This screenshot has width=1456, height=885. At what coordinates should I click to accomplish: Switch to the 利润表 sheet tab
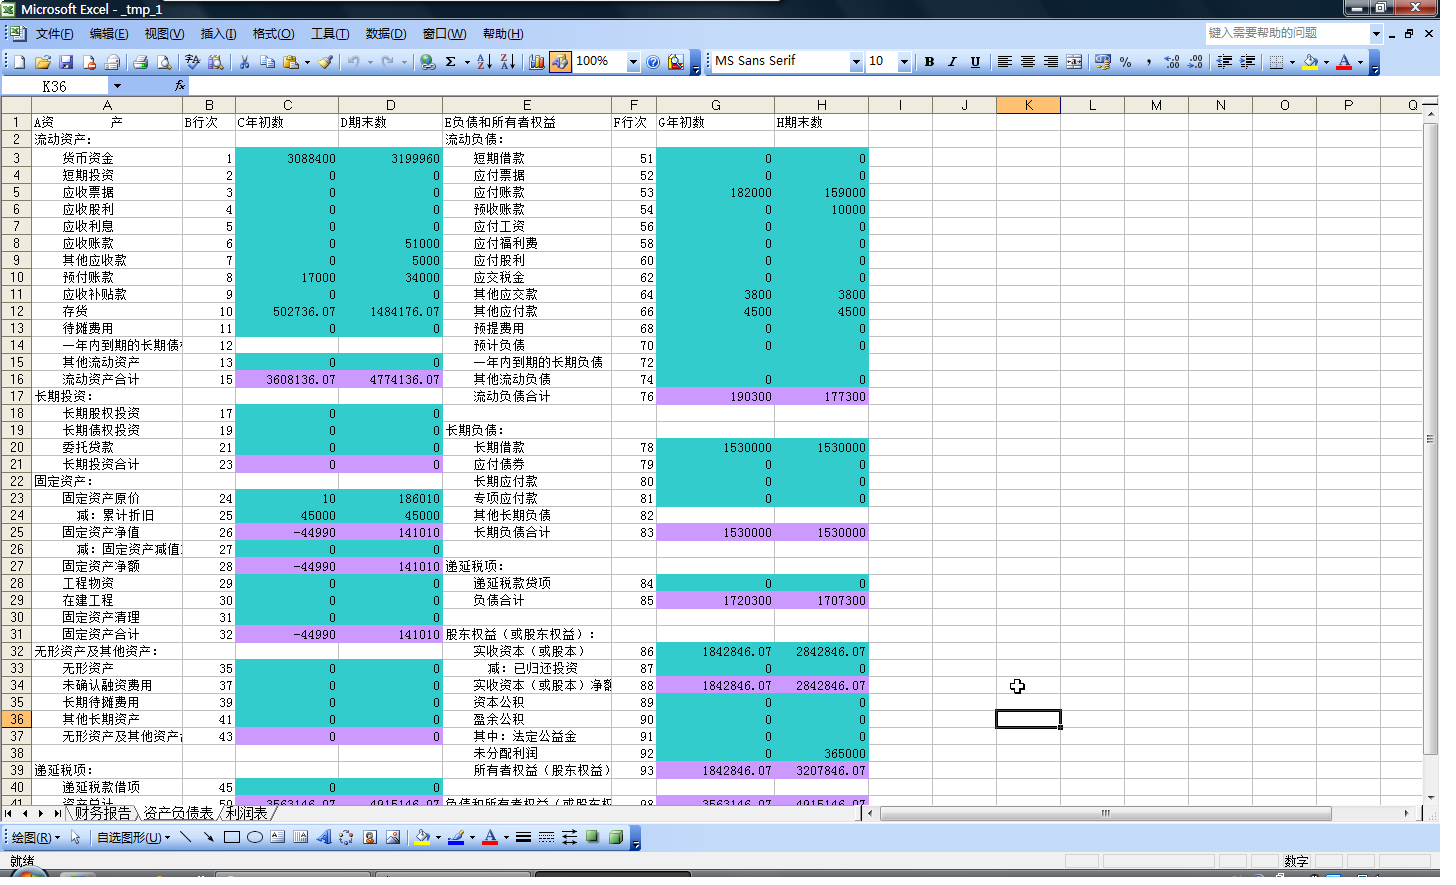[246, 813]
